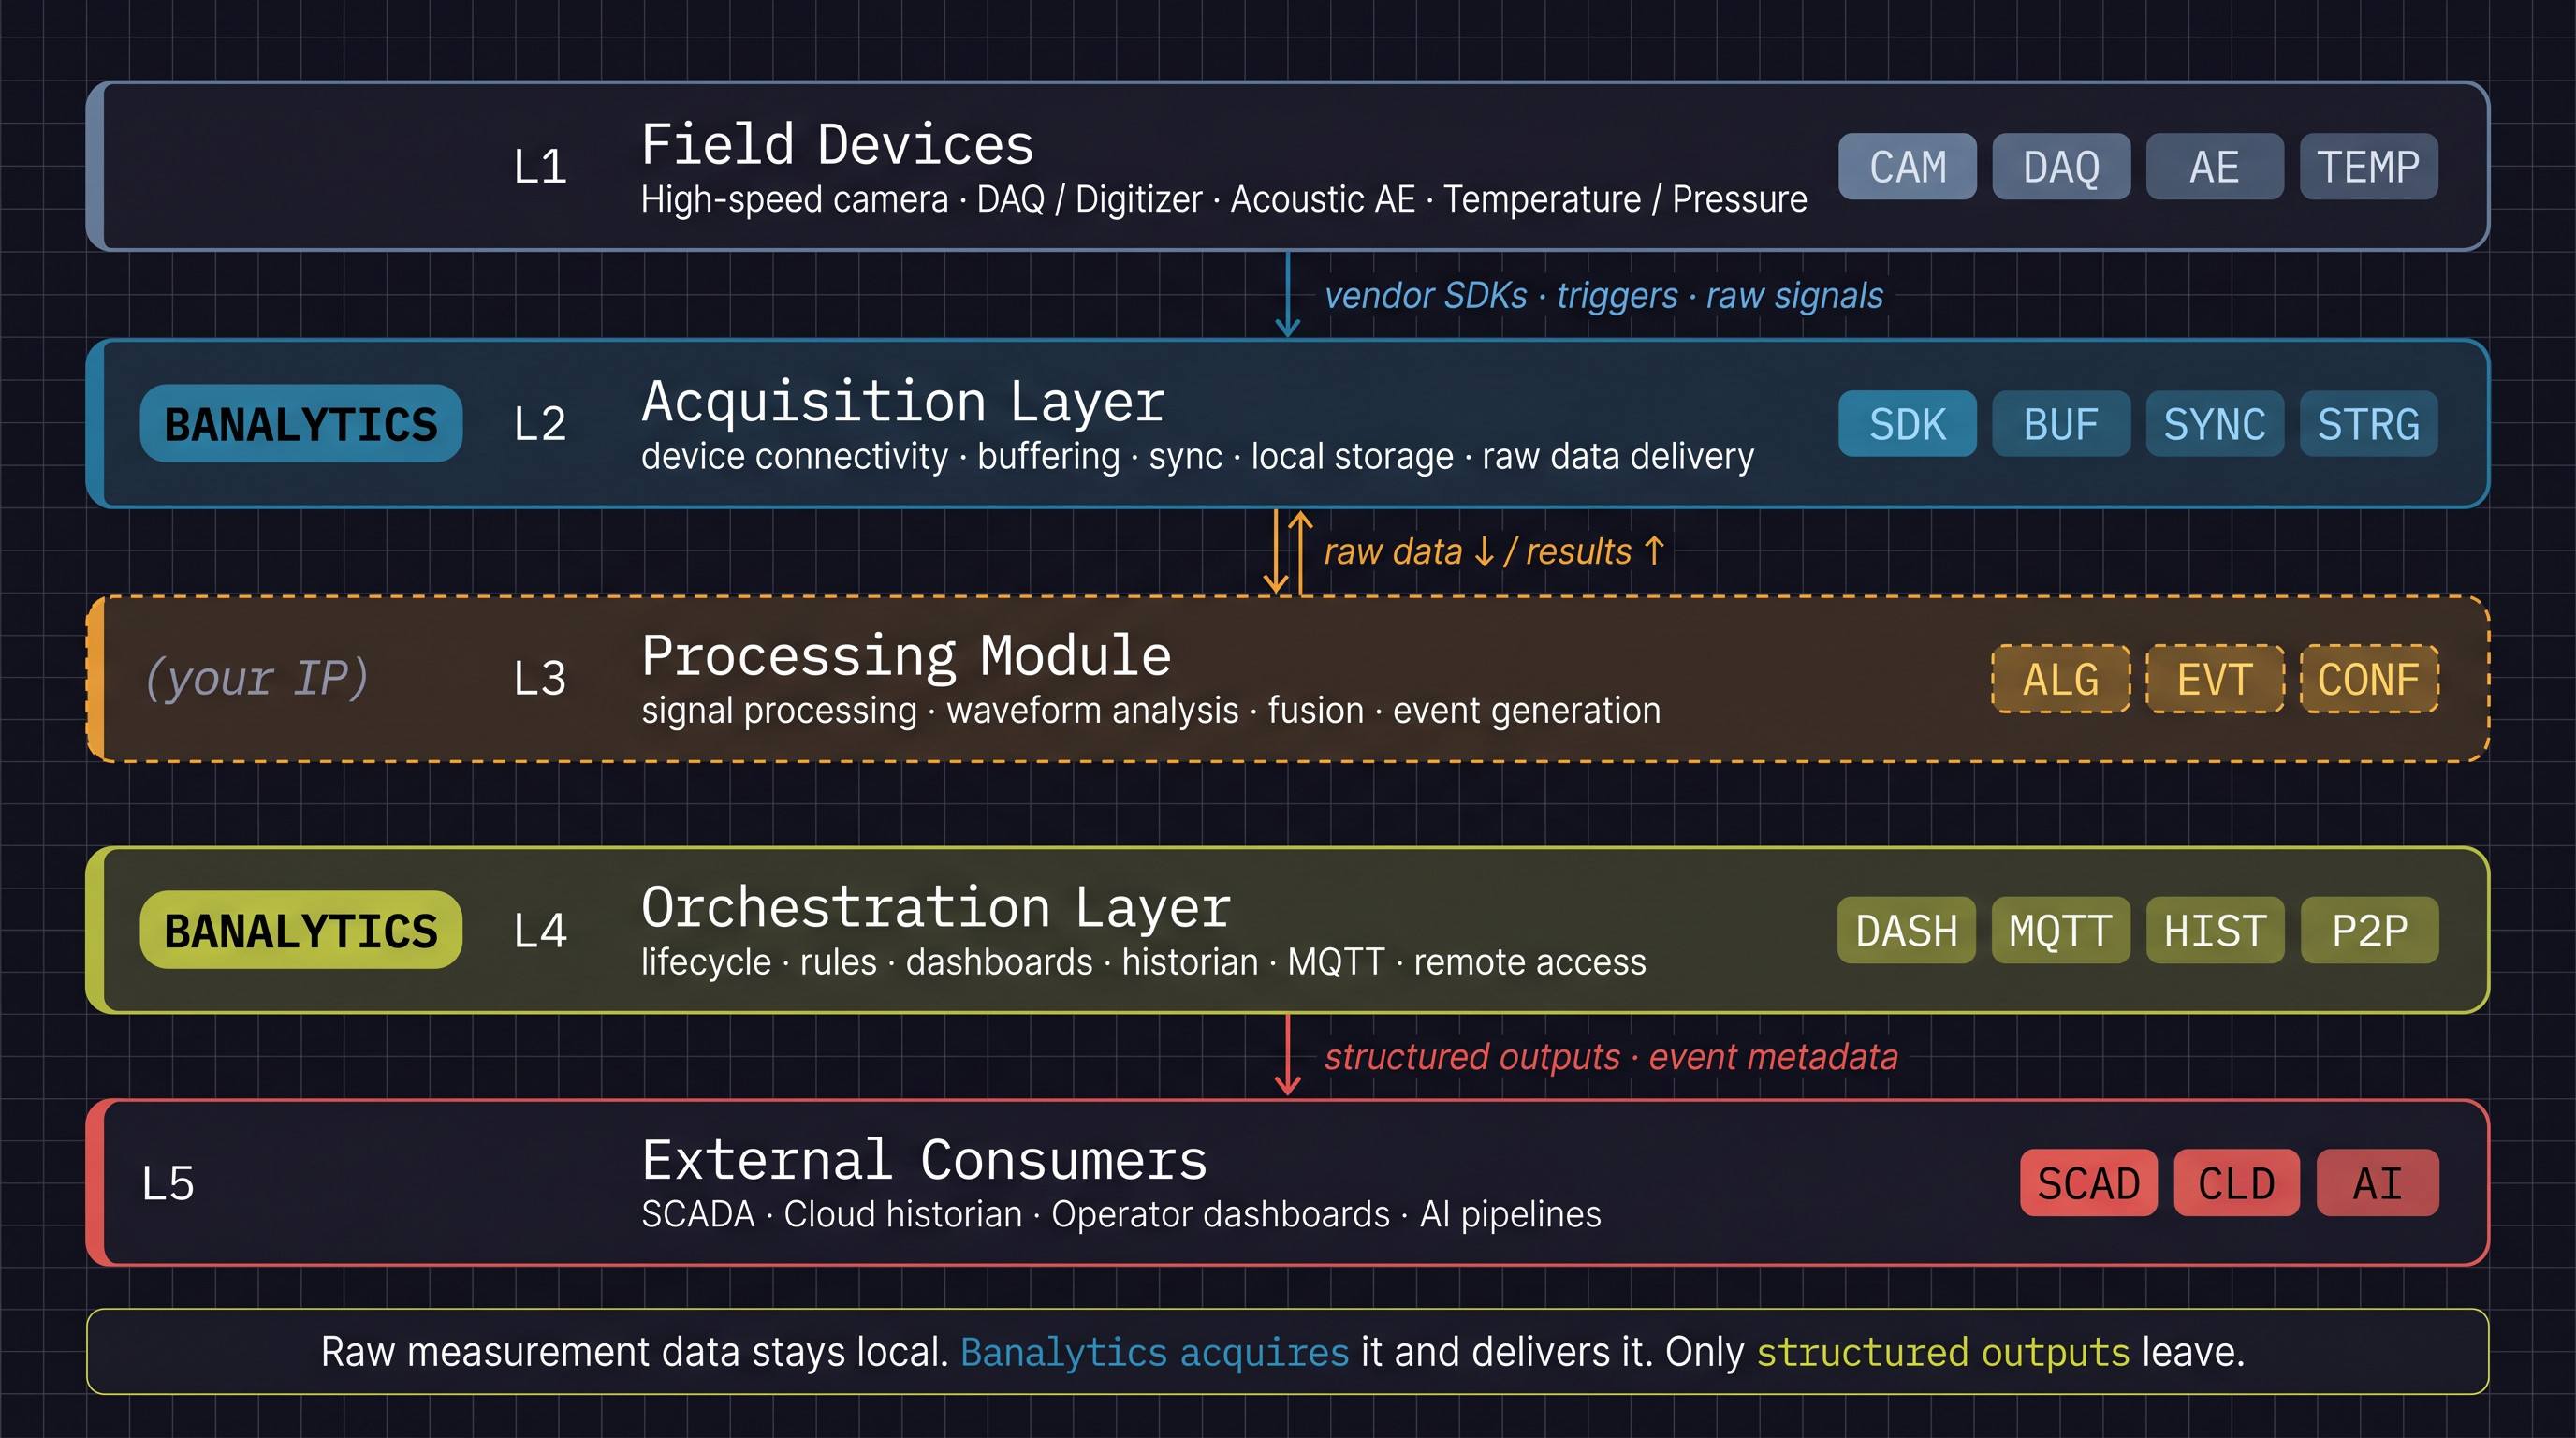Click the dashed ALG chip
The image size is (2576, 1438).
pos(2061,679)
